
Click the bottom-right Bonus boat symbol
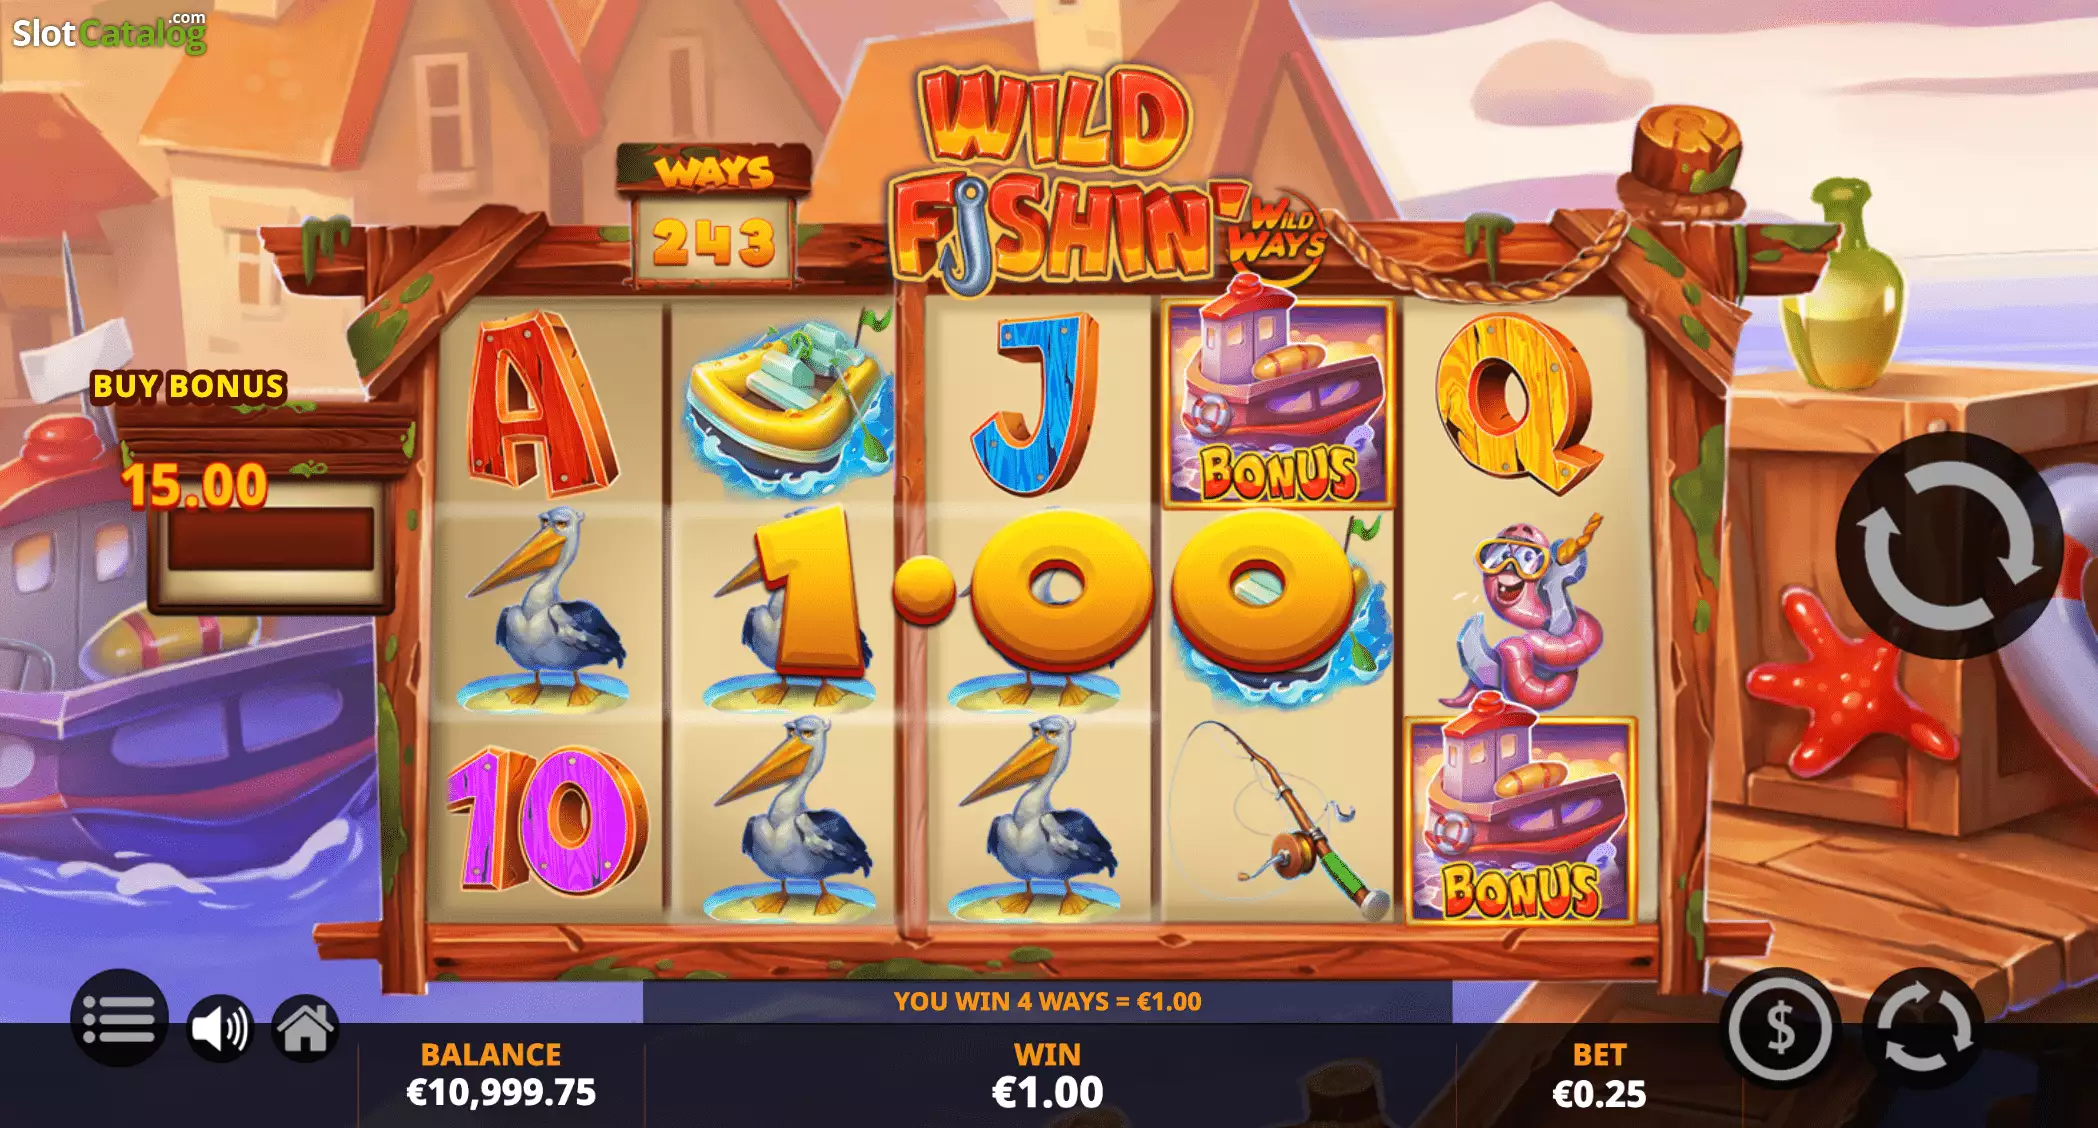1521,820
